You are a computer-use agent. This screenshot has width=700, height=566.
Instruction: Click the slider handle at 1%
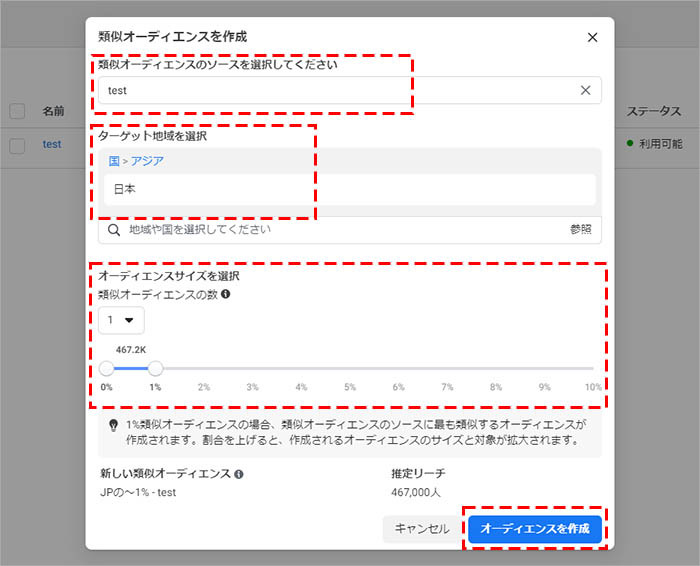[155, 368]
